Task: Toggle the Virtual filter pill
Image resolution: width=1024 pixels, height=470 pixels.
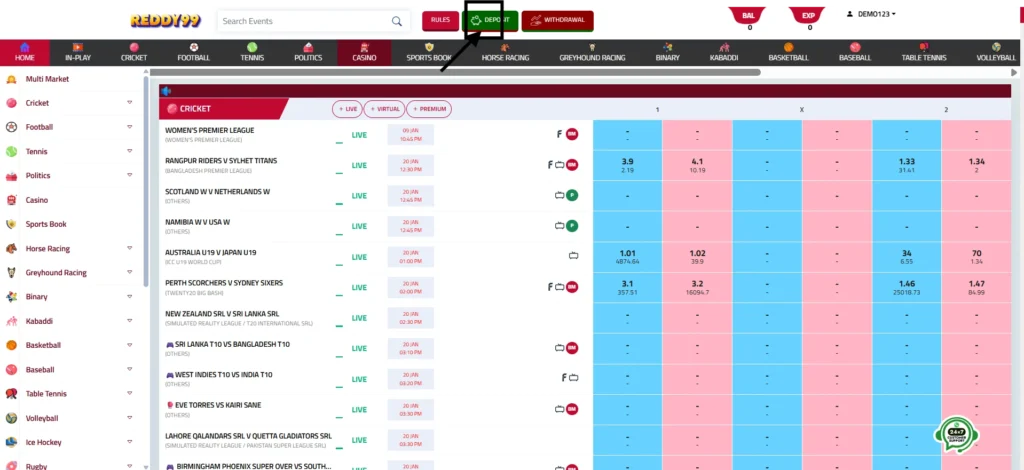Action: tap(385, 109)
